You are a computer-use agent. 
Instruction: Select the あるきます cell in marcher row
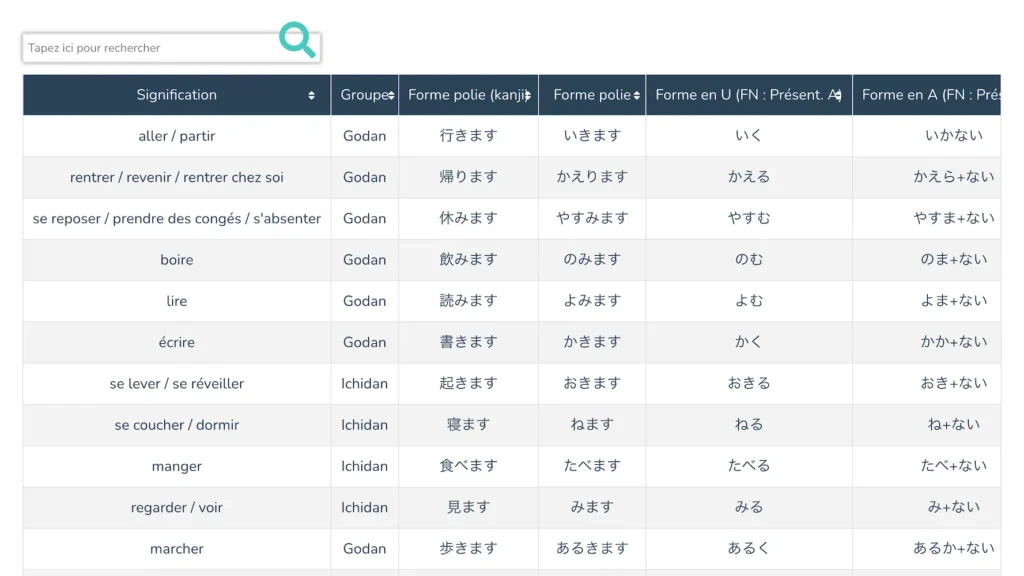(592, 548)
